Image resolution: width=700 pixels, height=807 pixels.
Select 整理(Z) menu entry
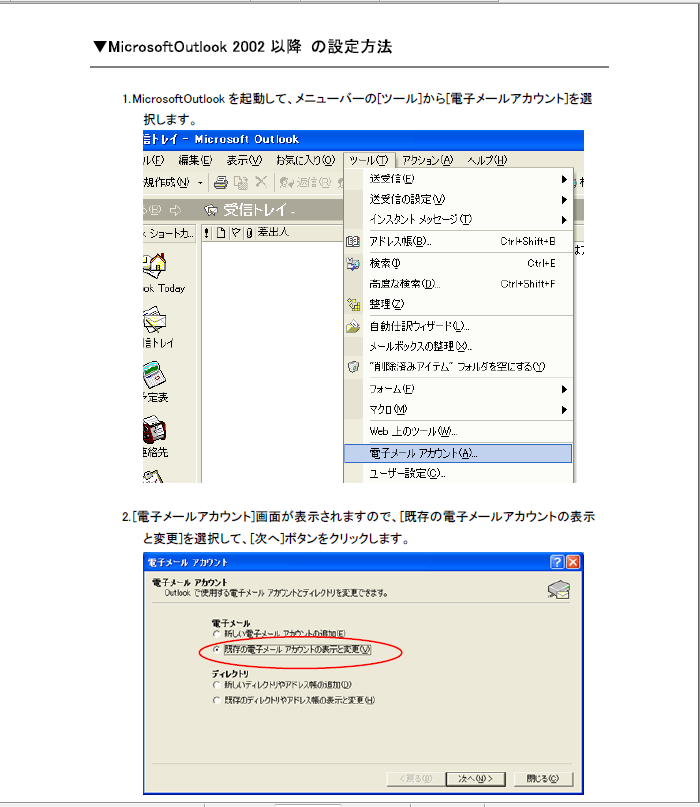(458, 304)
